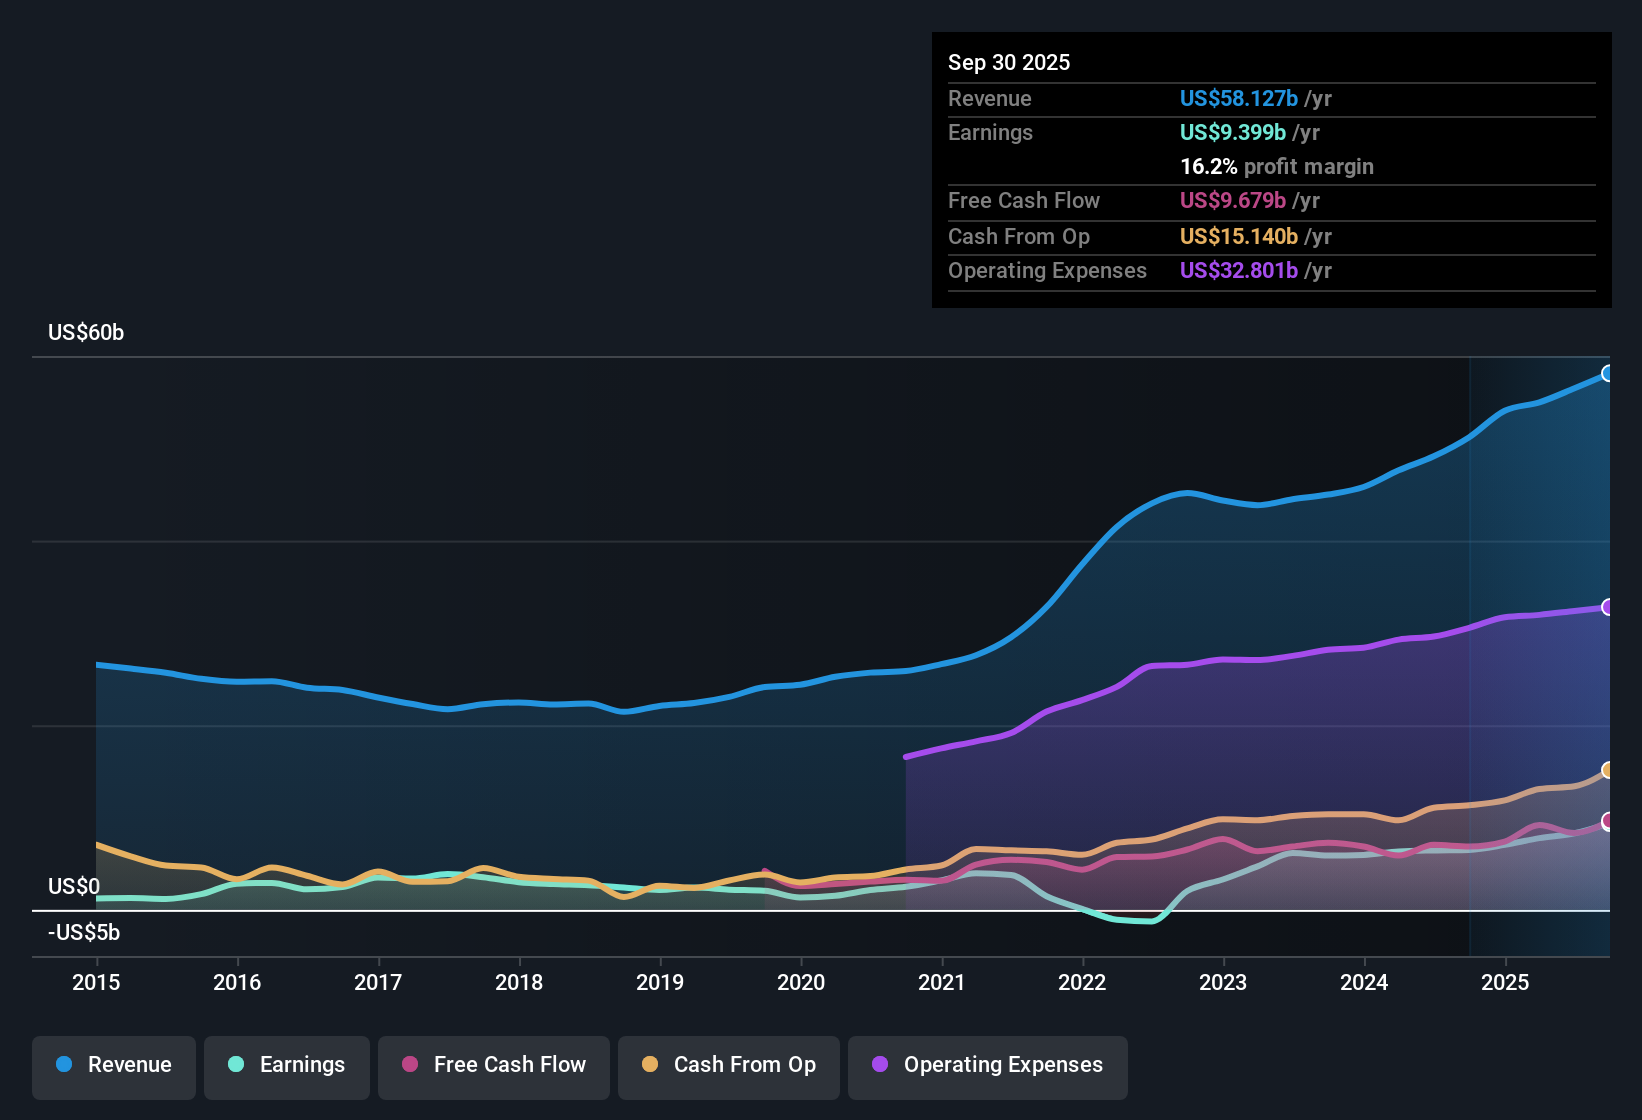Select the 2020 year label
Screen dimensions: 1642x1120
tap(801, 983)
